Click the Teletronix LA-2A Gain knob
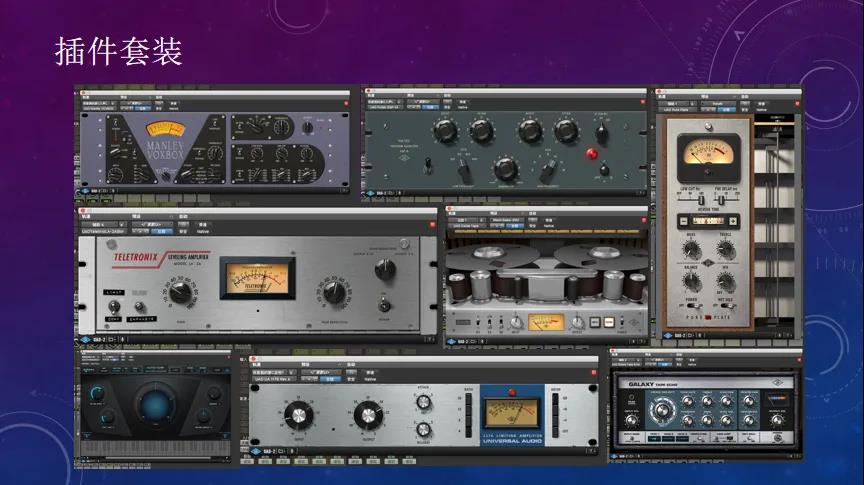The height and width of the screenshot is (485, 864). [180, 293]
